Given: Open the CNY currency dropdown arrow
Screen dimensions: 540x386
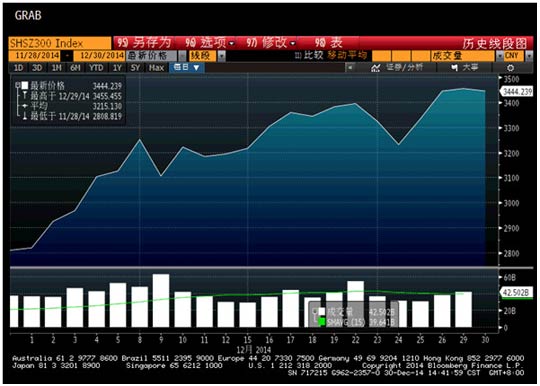Looking at the screenshot, I should click(x=529, y=56).
